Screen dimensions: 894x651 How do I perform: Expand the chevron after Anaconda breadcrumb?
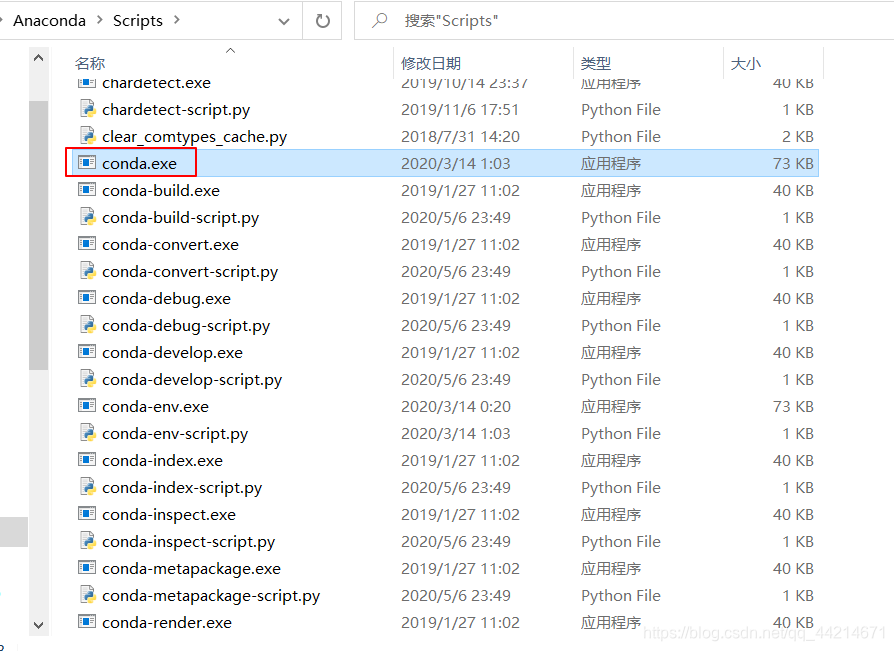(x=100, y=20)
